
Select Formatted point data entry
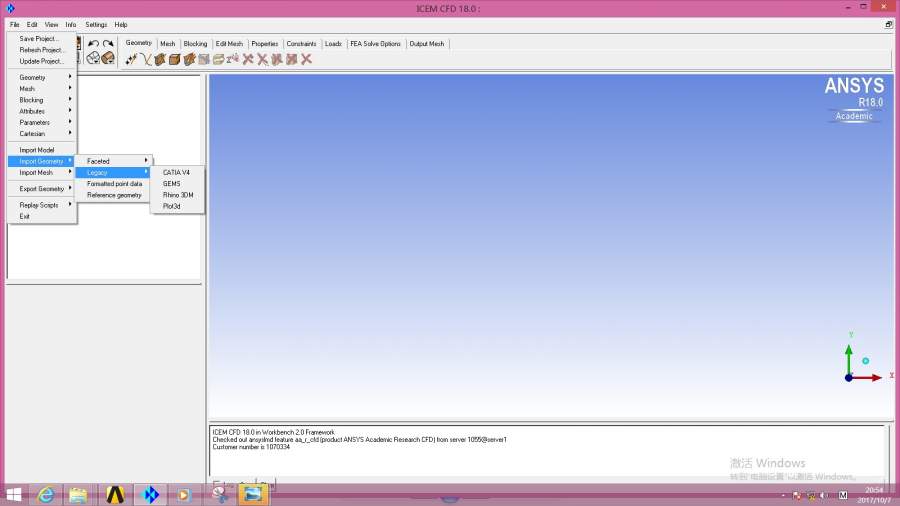[114, 184]
